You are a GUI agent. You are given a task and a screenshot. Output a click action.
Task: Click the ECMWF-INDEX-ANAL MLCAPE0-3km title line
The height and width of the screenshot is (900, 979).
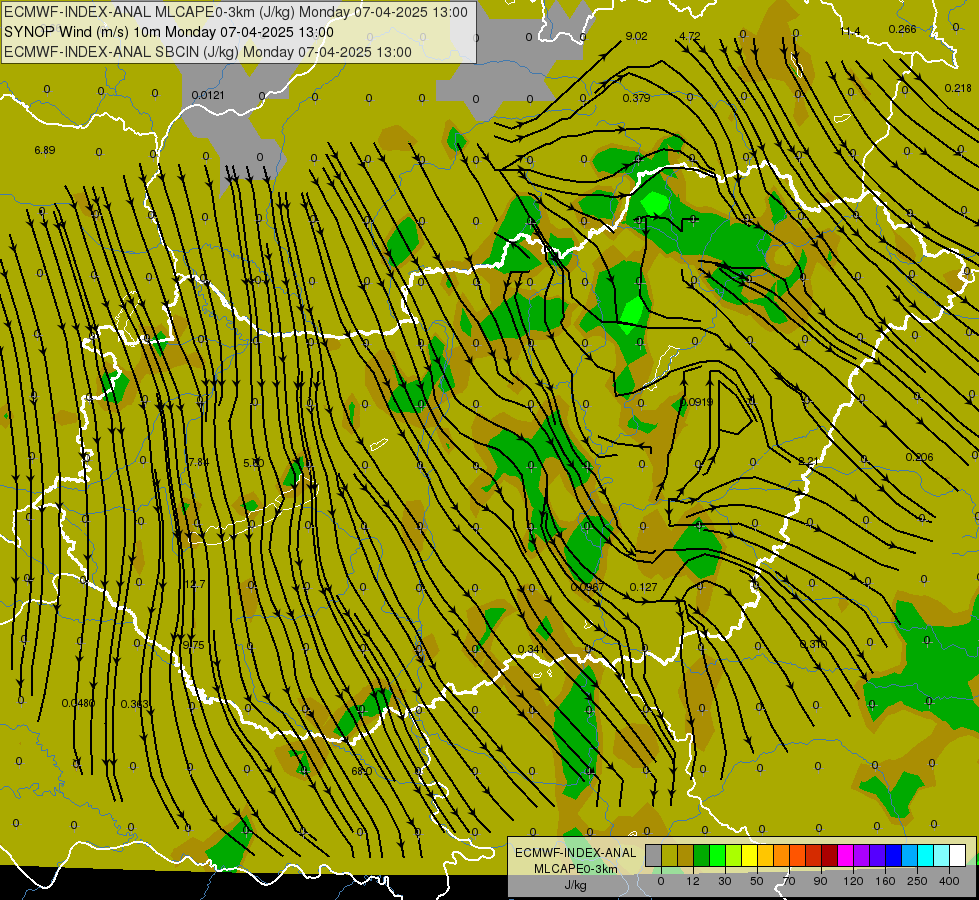coord(235,12)
